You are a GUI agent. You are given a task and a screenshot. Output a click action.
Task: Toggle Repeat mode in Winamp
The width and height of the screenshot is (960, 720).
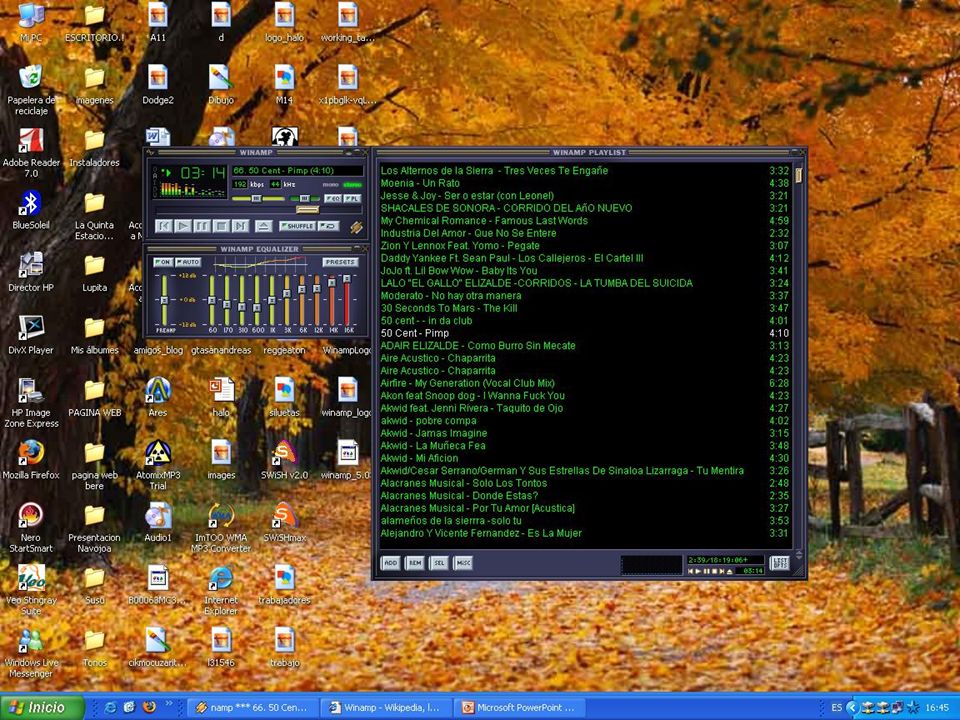coord(328,226)
